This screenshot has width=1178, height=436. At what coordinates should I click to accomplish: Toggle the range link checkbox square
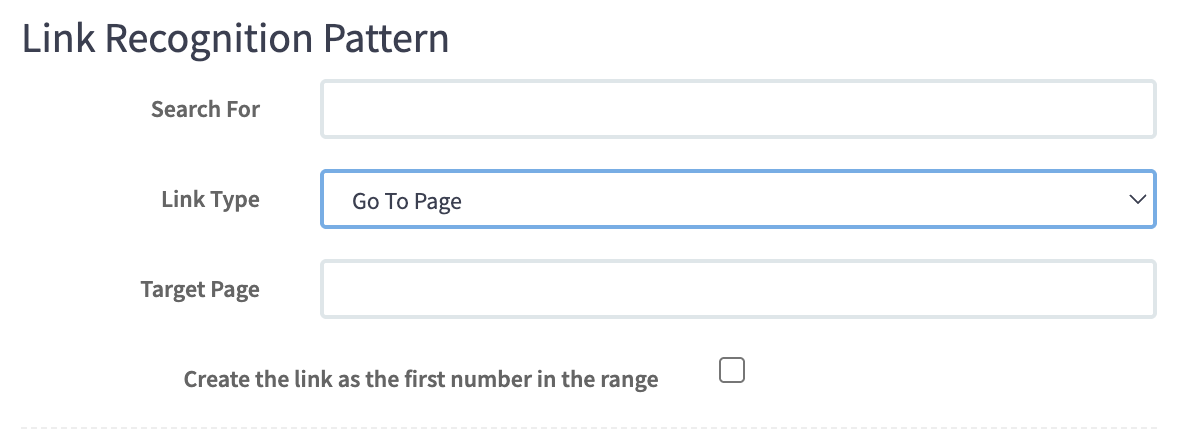point(732,371)
